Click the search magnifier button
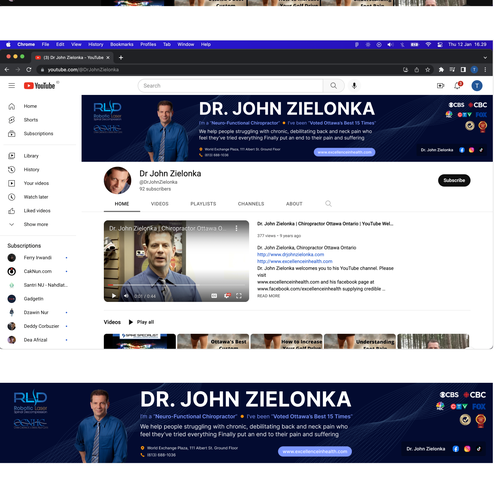This screenshot has height=500, width=500. click(333, 86)
